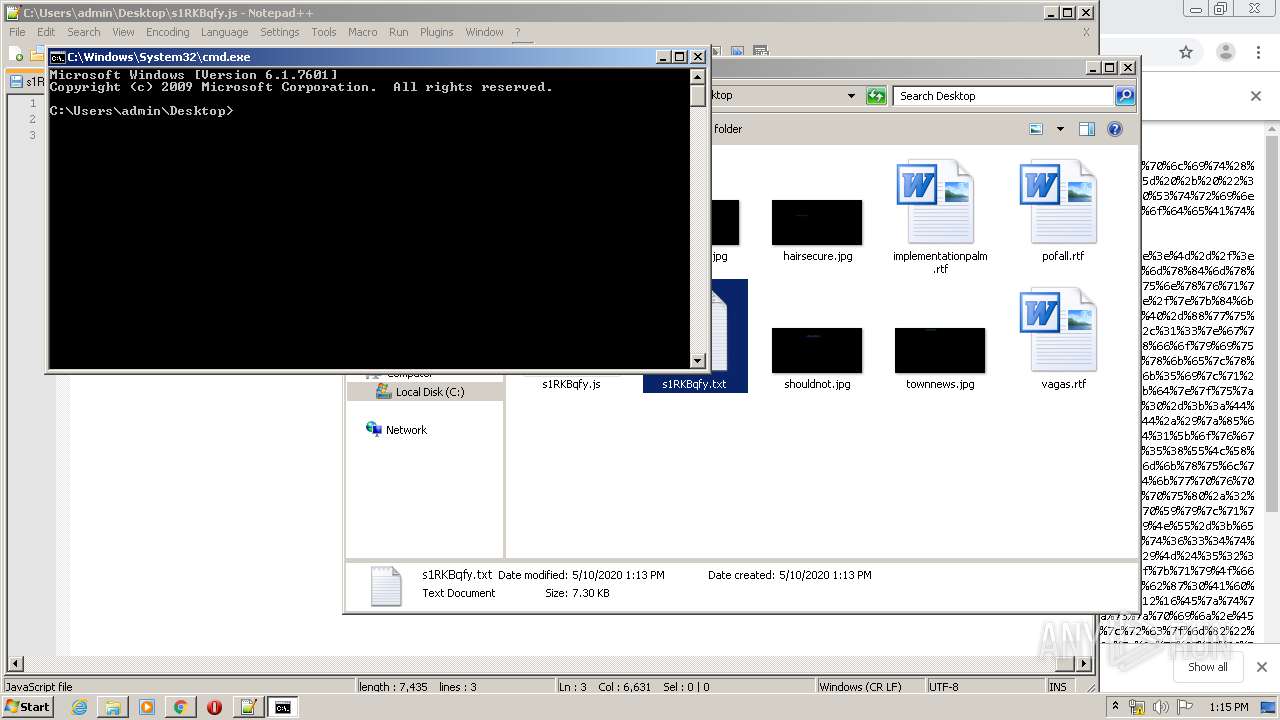Close the Chrome downloads bar
The image size is (1280, 720).
point(1261,667)
